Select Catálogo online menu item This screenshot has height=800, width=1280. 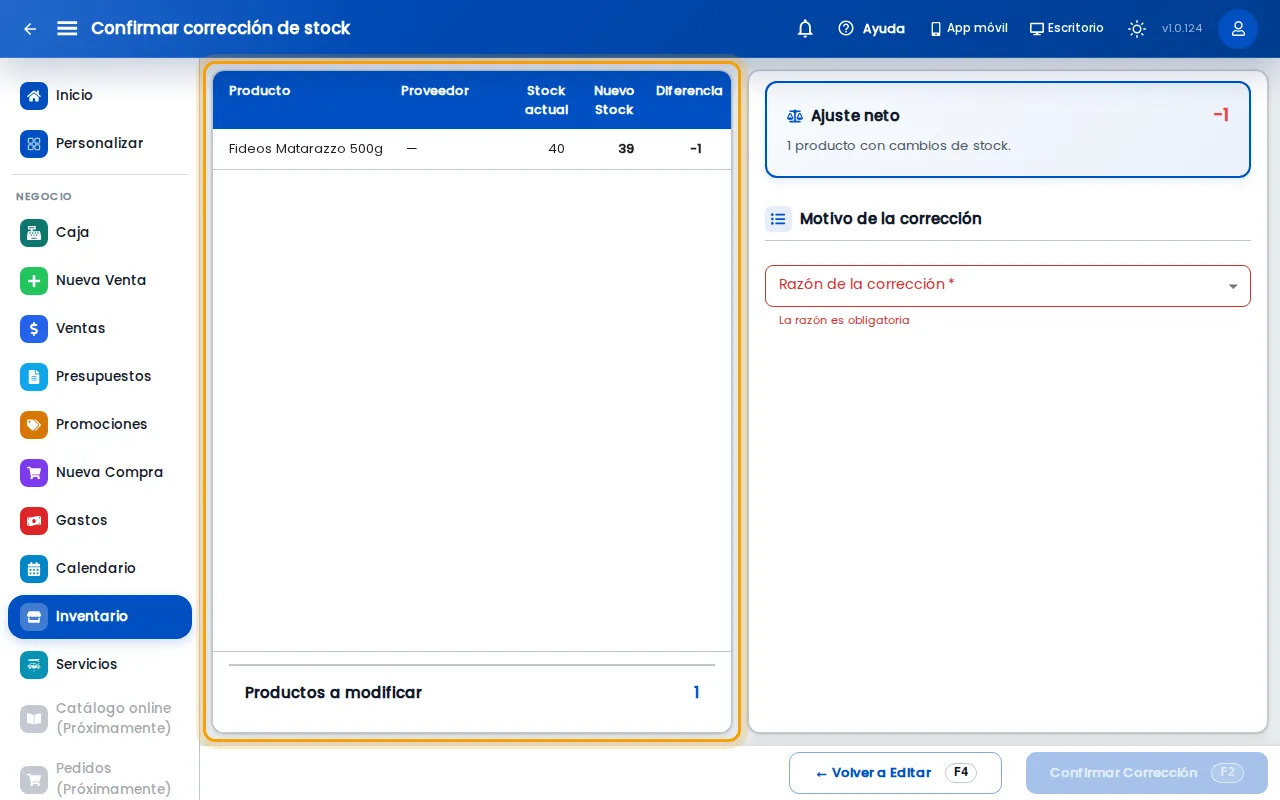(100, 718)
